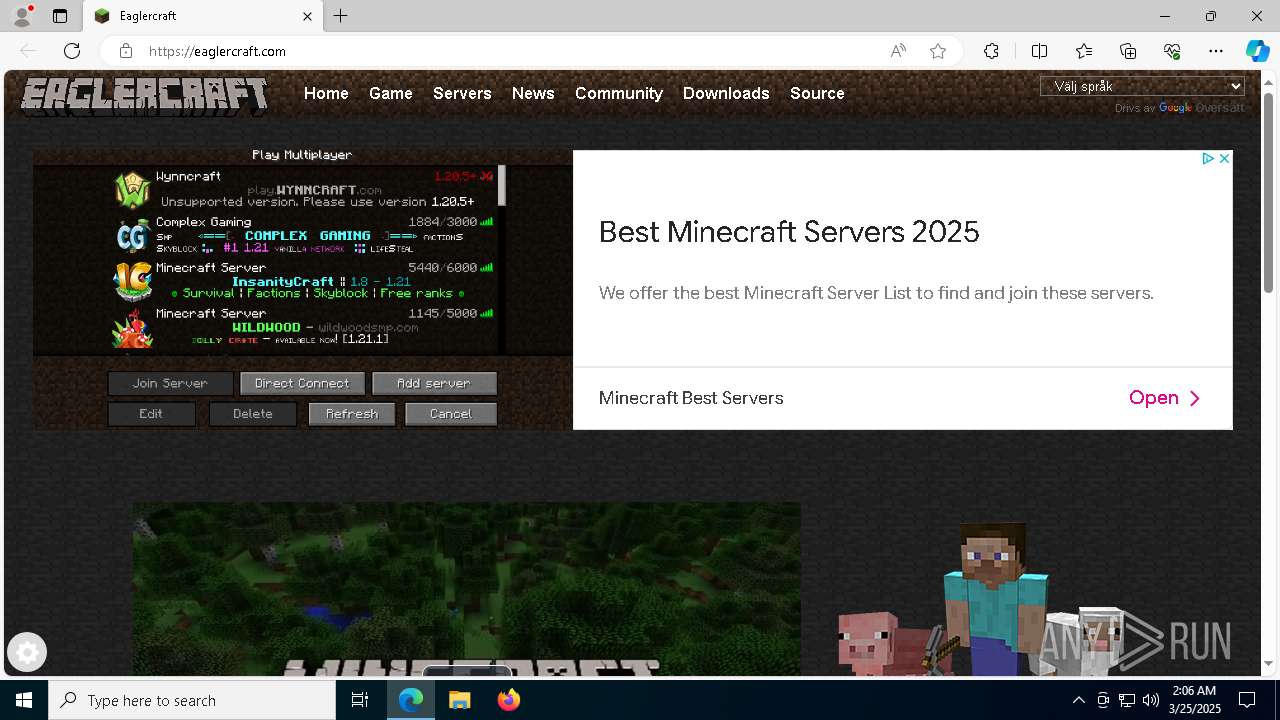Go to Home menu item

click(326, 93)
